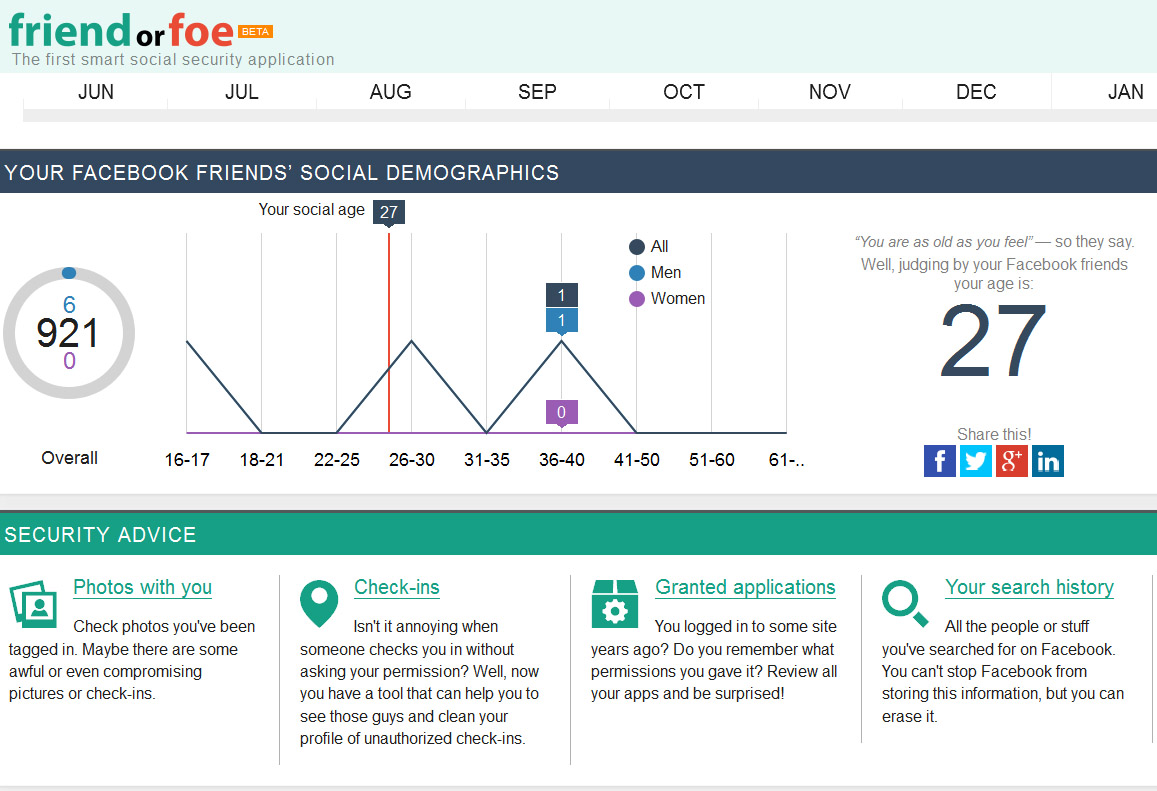1157x791 pixels.
Task: Open the granted applications gear box icon
Action: [614, 603]
